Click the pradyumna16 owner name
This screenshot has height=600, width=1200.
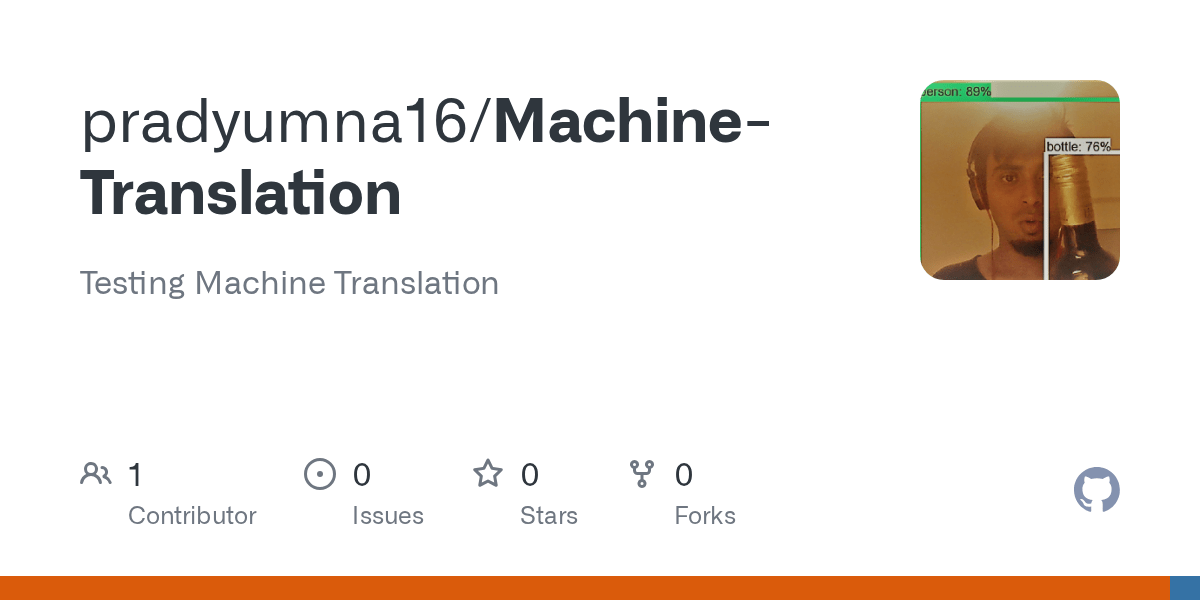[281, 122]
